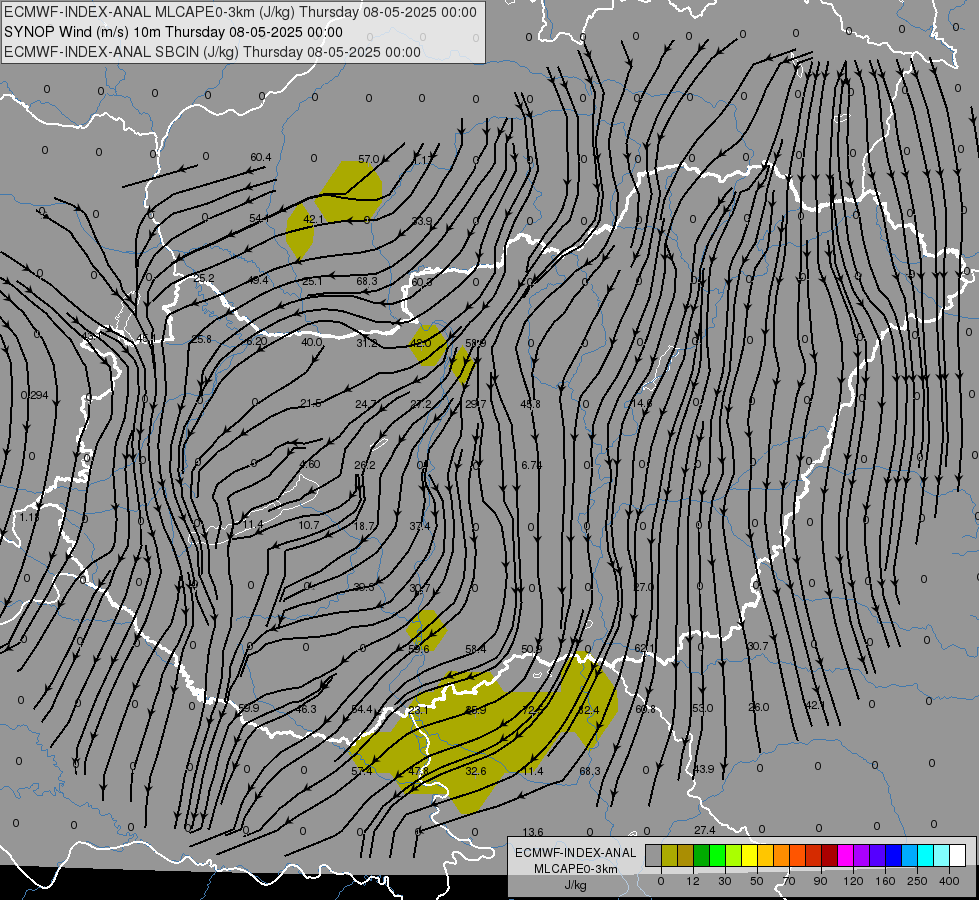Select the bright green legend swatch
Screen dimensions: 979x900
pos(717,856)
